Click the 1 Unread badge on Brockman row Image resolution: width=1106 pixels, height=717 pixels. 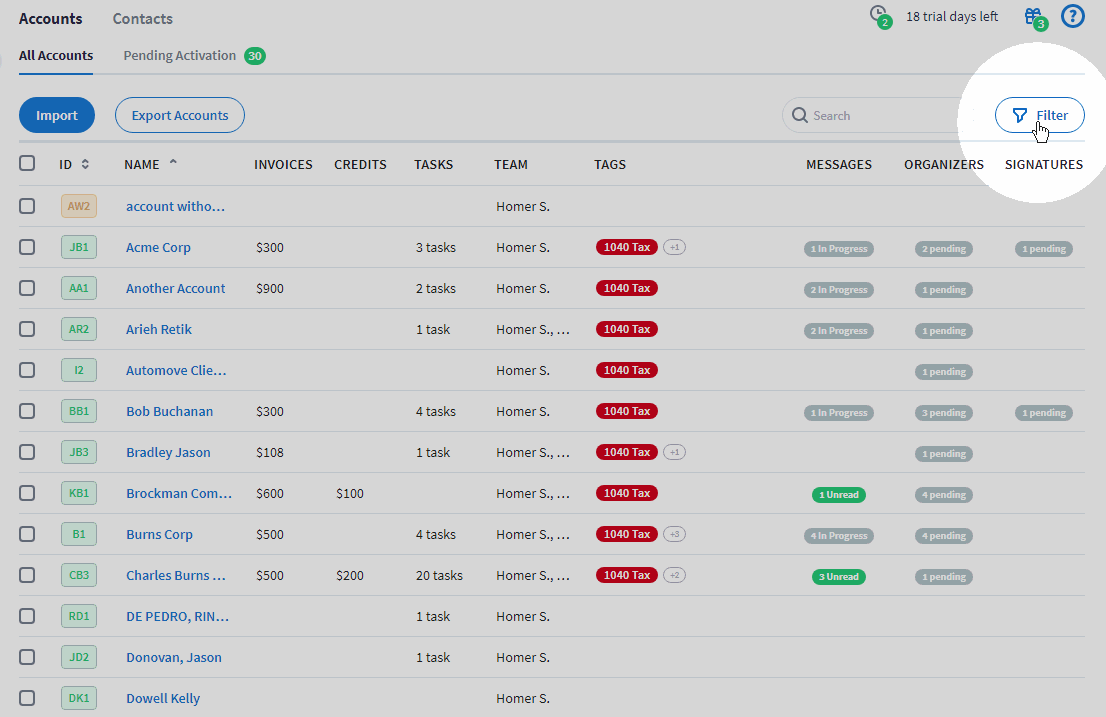tap(838, 493)
